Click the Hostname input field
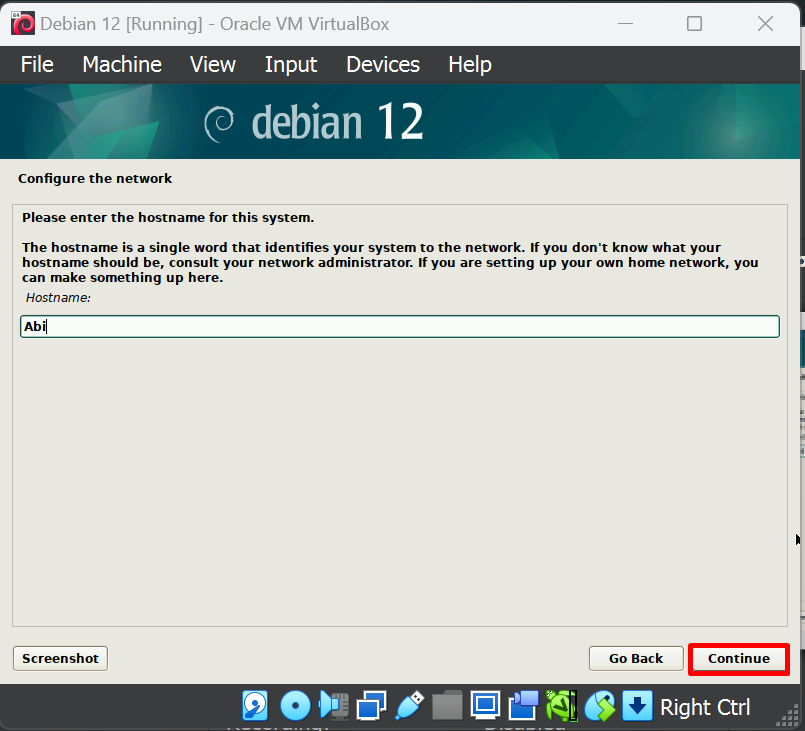Screen dimensions: 805x731 [400, 326]
